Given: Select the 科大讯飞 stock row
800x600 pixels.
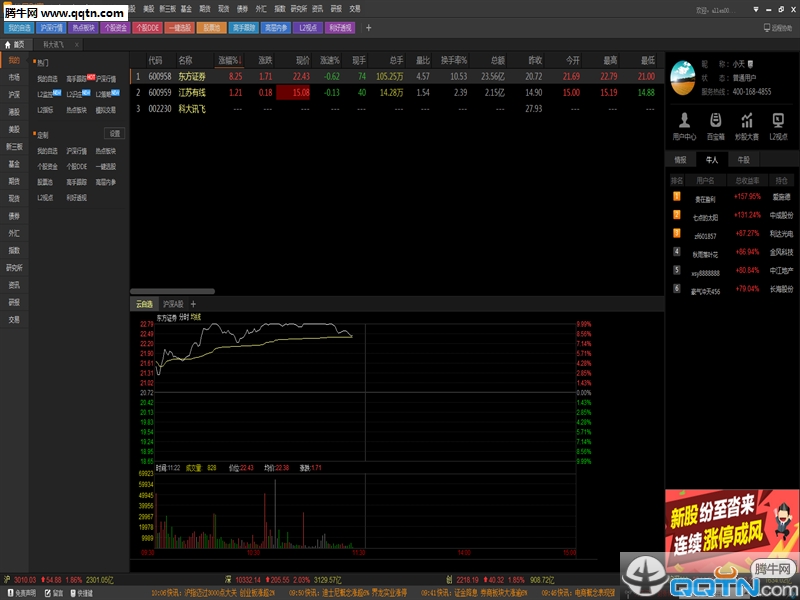Looking at the screenshot, I should [397, 109].
